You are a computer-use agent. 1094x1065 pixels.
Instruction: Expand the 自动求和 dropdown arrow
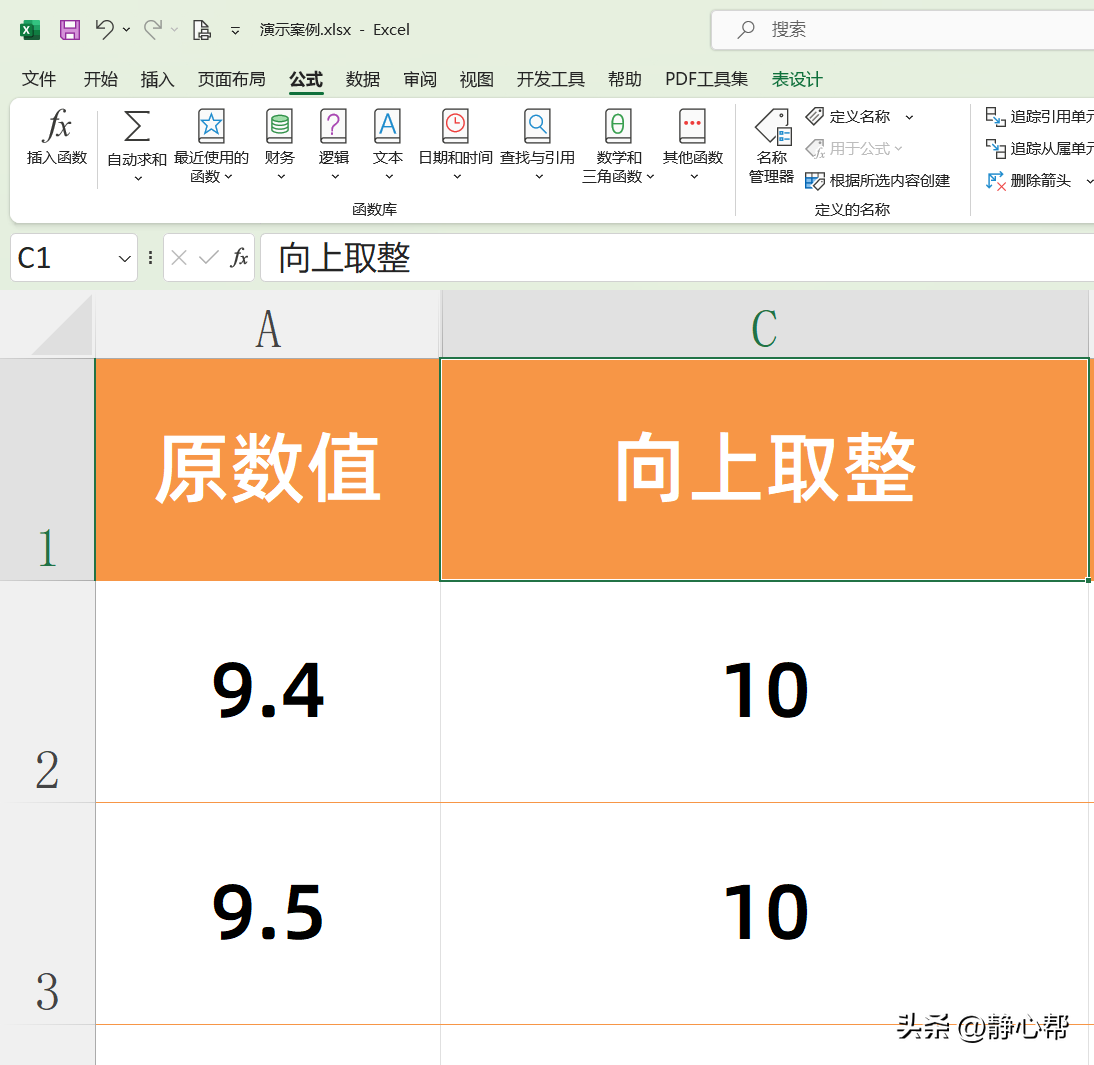[138, 179]
